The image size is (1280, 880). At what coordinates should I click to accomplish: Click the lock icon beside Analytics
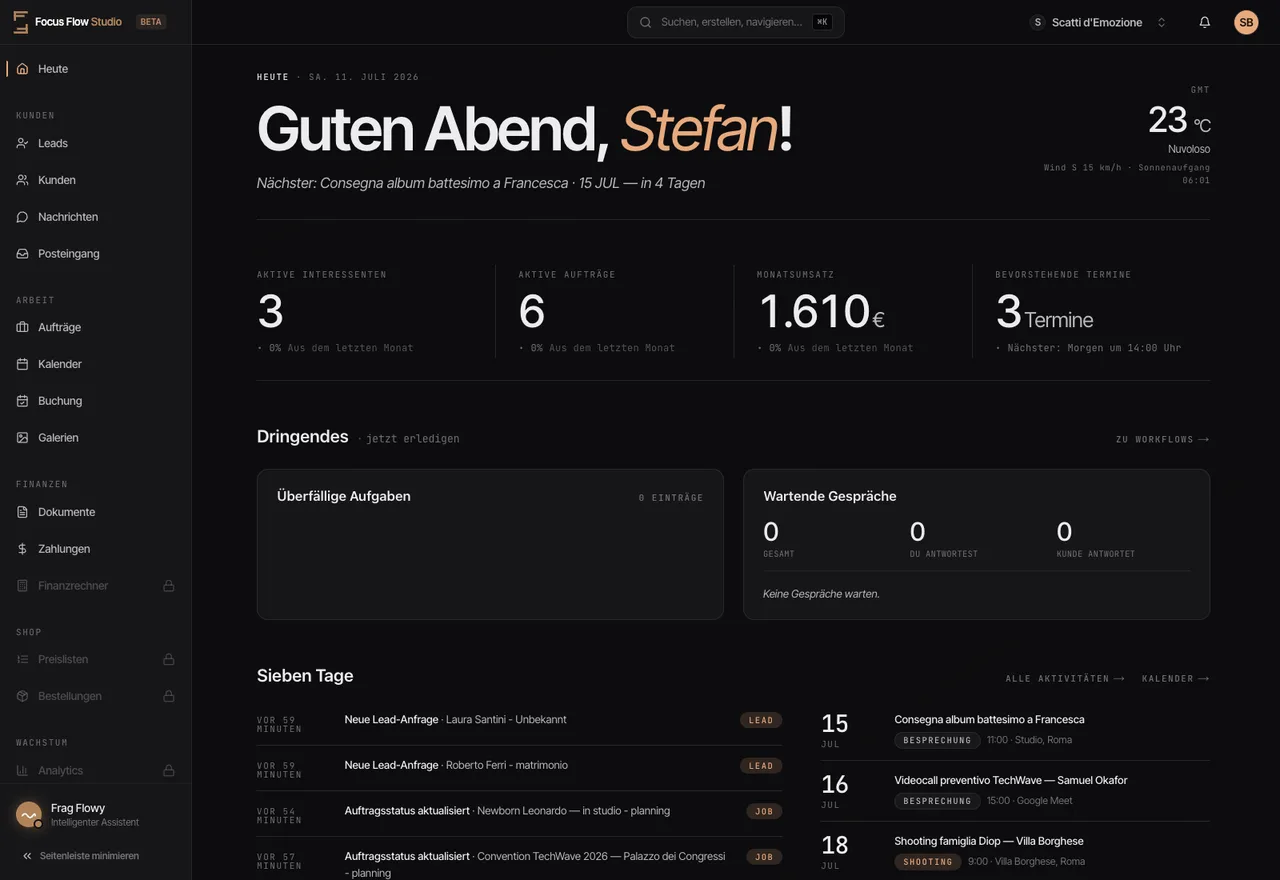coord(169,770)
